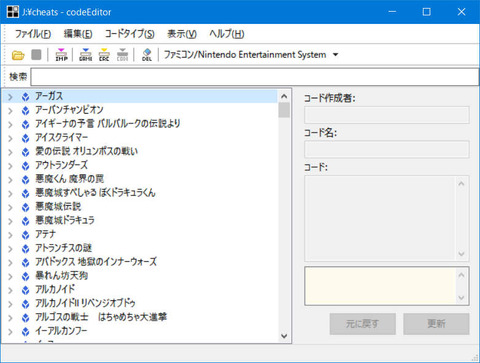Click the game icon beside 暴れん坊天狗

point(25,276)
